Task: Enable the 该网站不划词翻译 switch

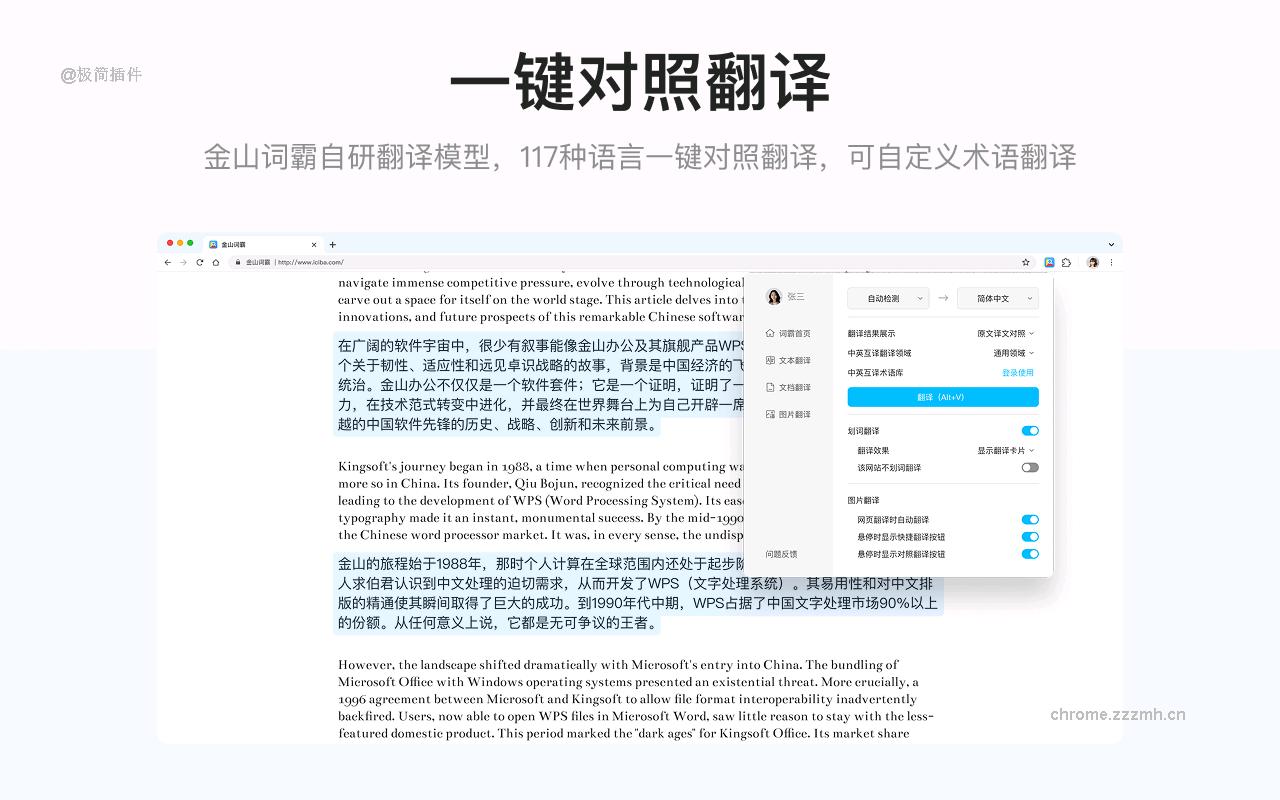Action: (x=1030, y=467)
